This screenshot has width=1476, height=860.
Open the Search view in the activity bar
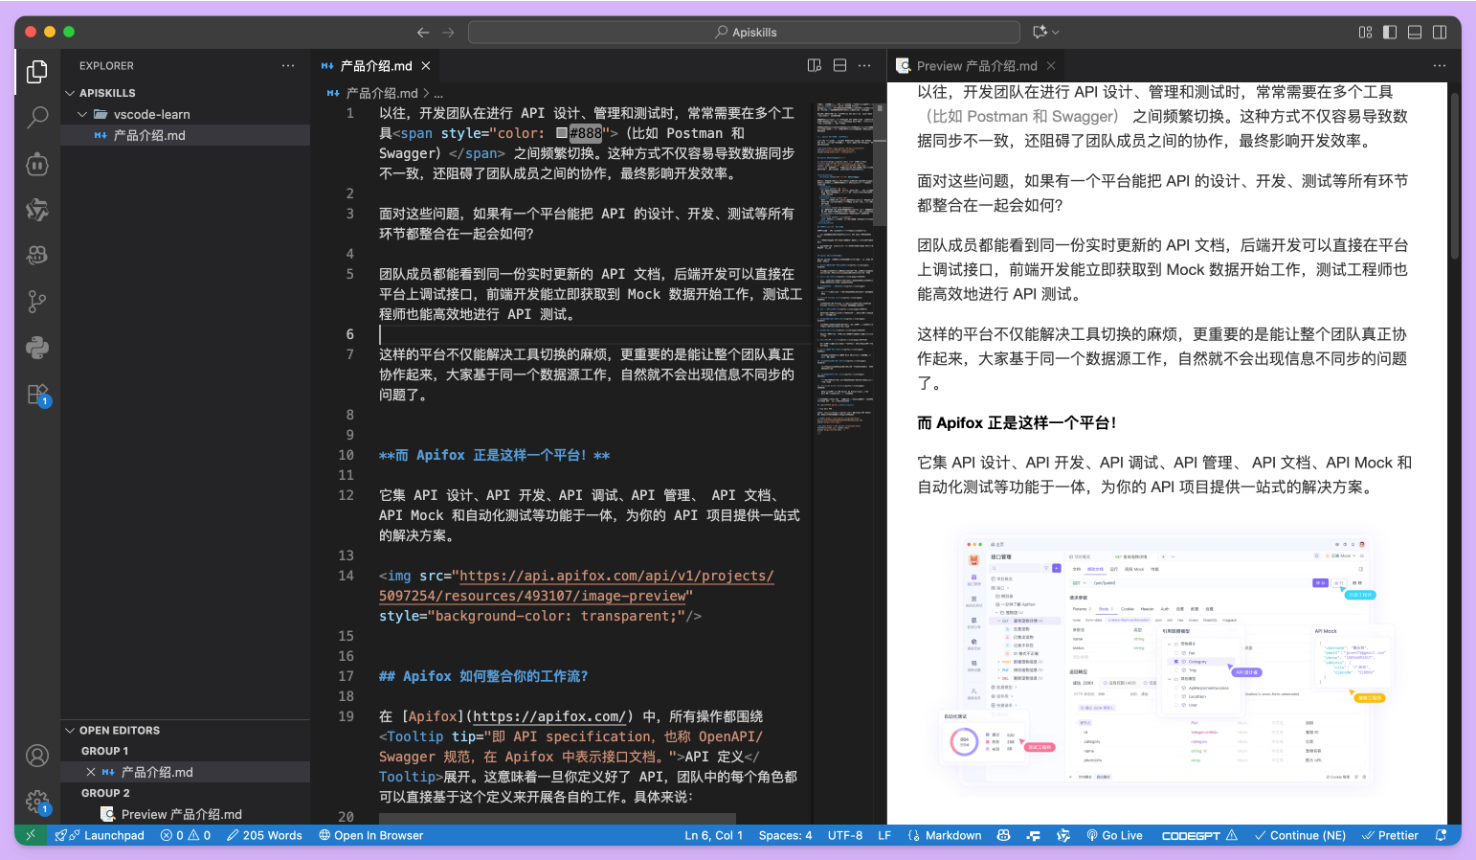37,118
